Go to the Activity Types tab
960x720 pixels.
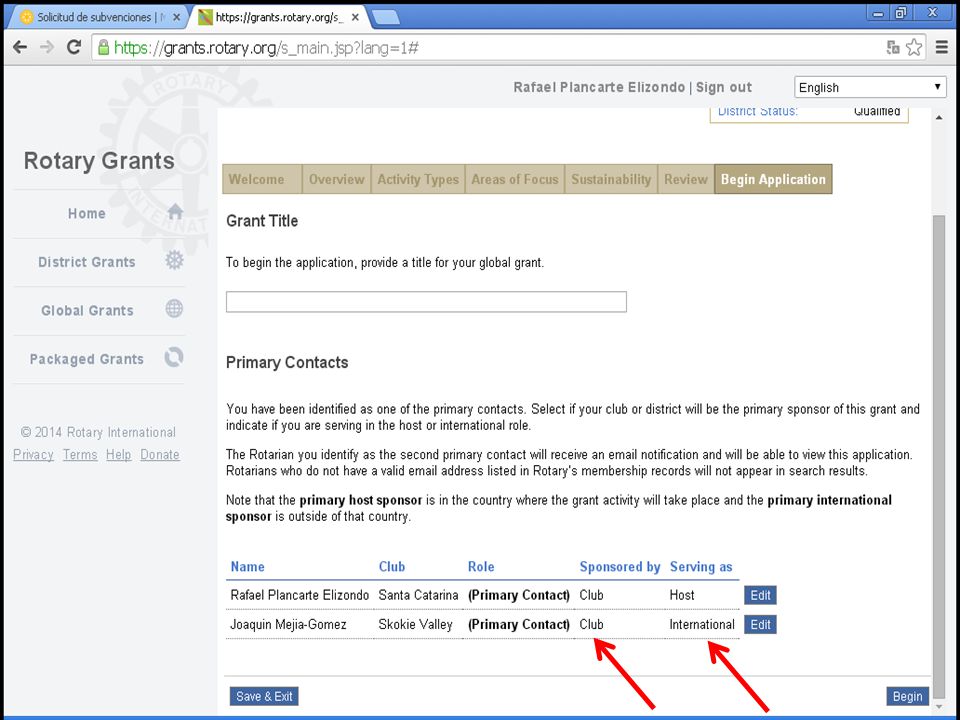tap(418, 179)
